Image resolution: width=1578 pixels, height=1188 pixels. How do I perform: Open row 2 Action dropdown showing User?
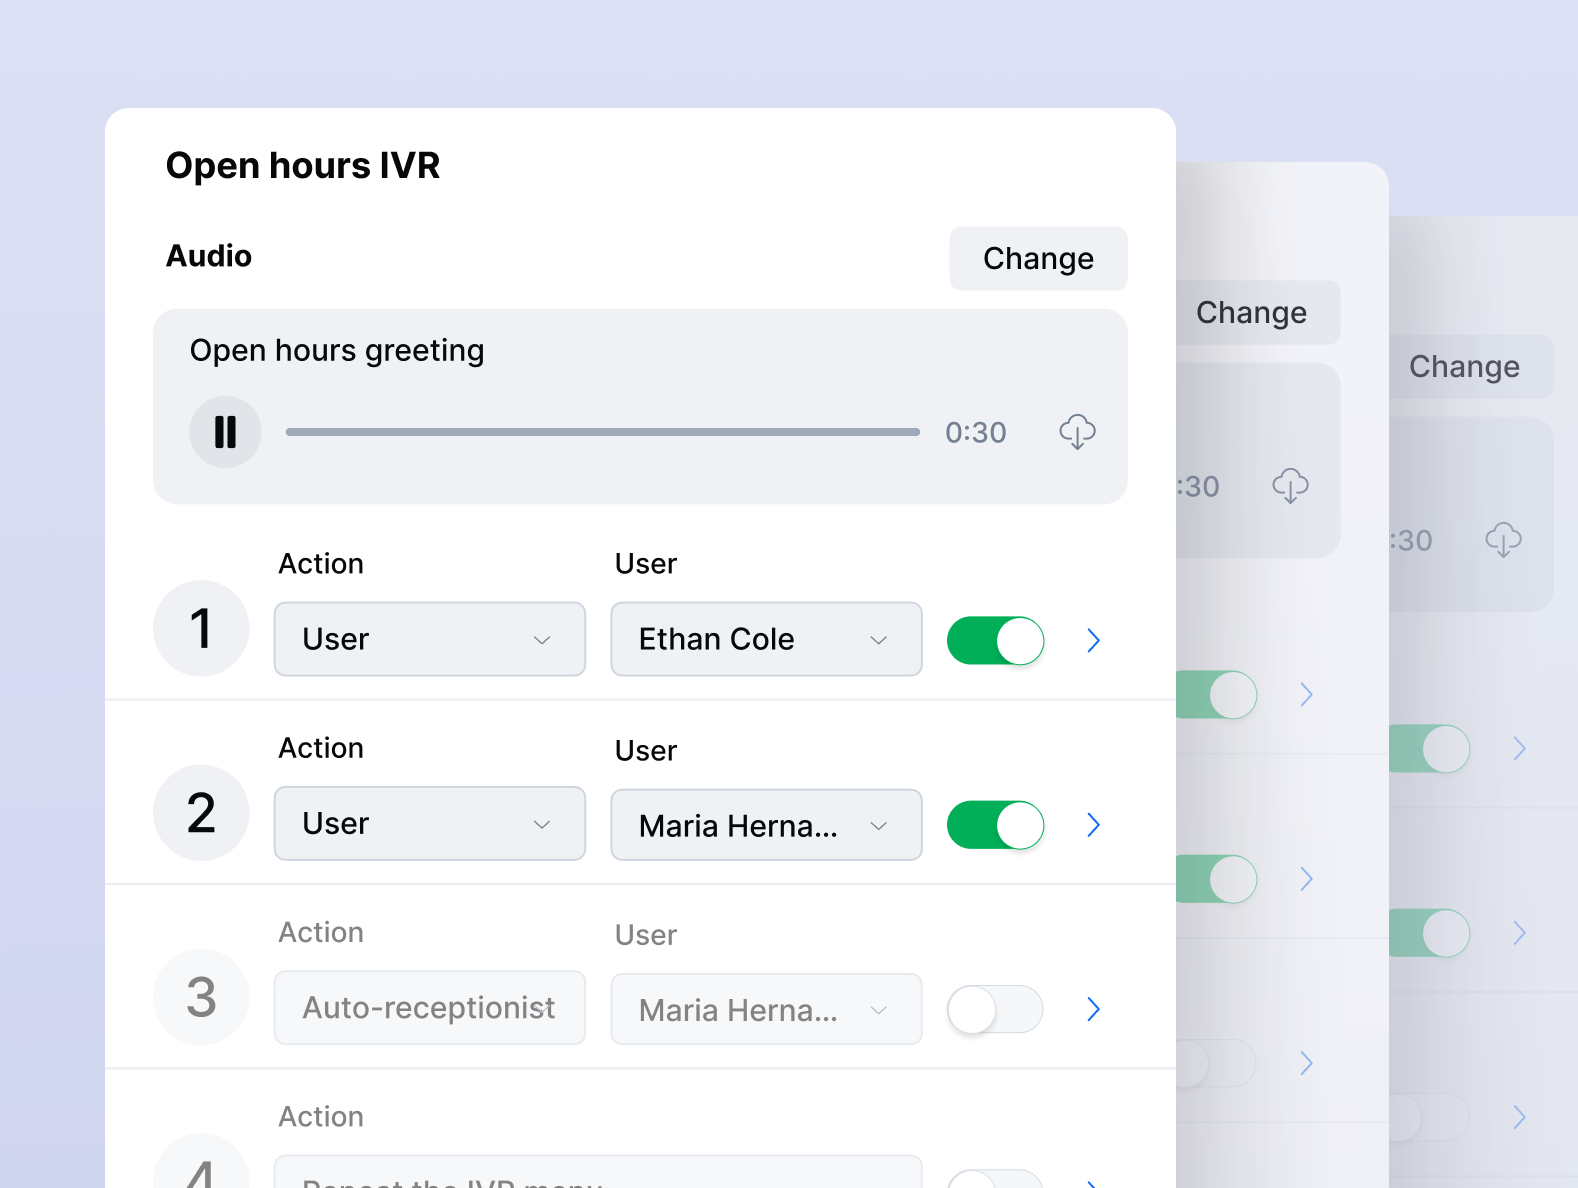[x=430, y=823]
